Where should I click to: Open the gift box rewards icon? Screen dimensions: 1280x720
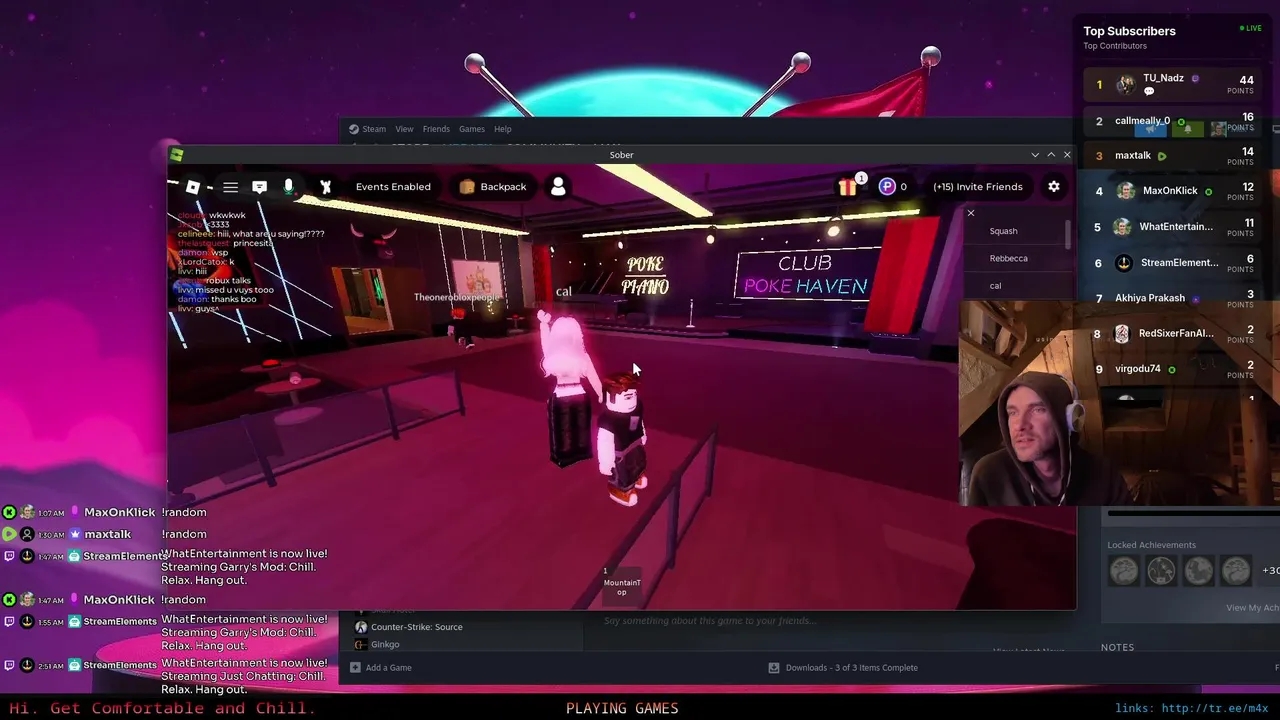848,186
